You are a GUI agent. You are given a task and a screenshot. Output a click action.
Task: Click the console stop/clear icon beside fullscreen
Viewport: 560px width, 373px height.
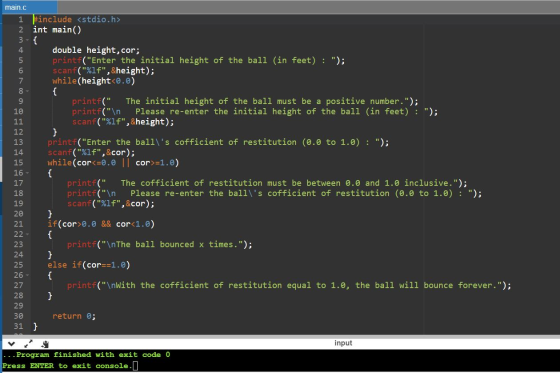tap(45, 344)
